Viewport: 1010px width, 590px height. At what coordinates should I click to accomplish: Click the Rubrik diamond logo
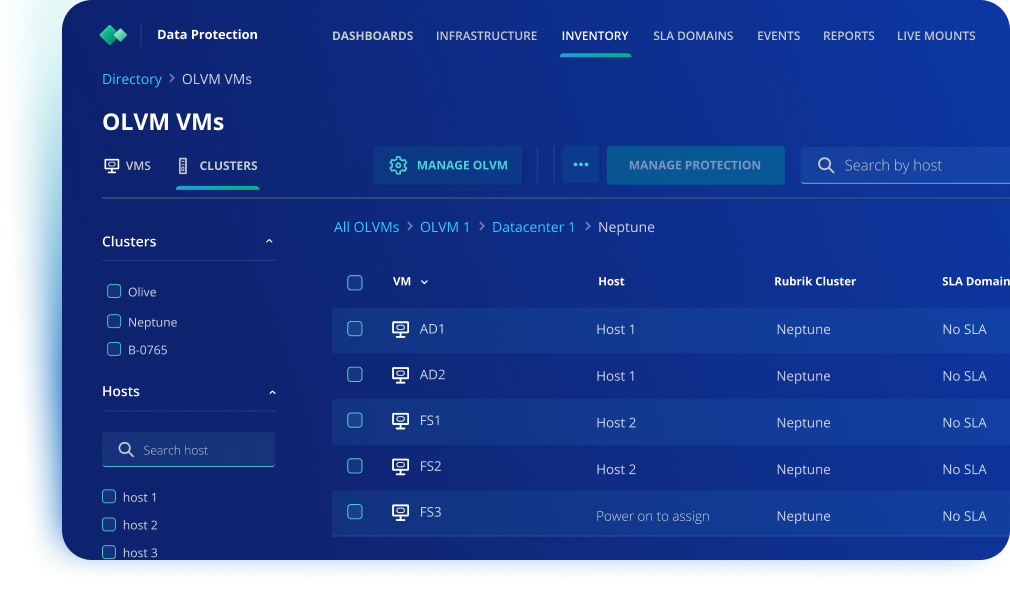pyautogui.click(x=113, y=34)
